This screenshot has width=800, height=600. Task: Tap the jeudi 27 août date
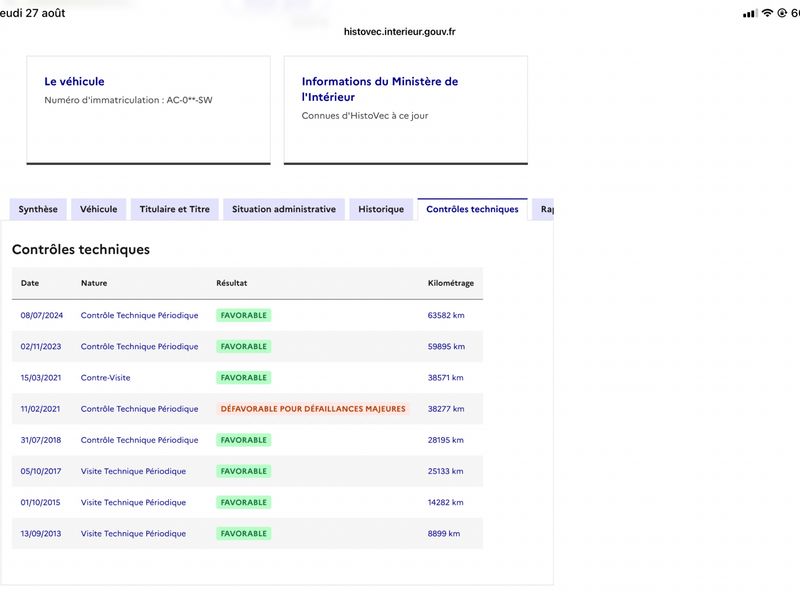click(32, 13)
